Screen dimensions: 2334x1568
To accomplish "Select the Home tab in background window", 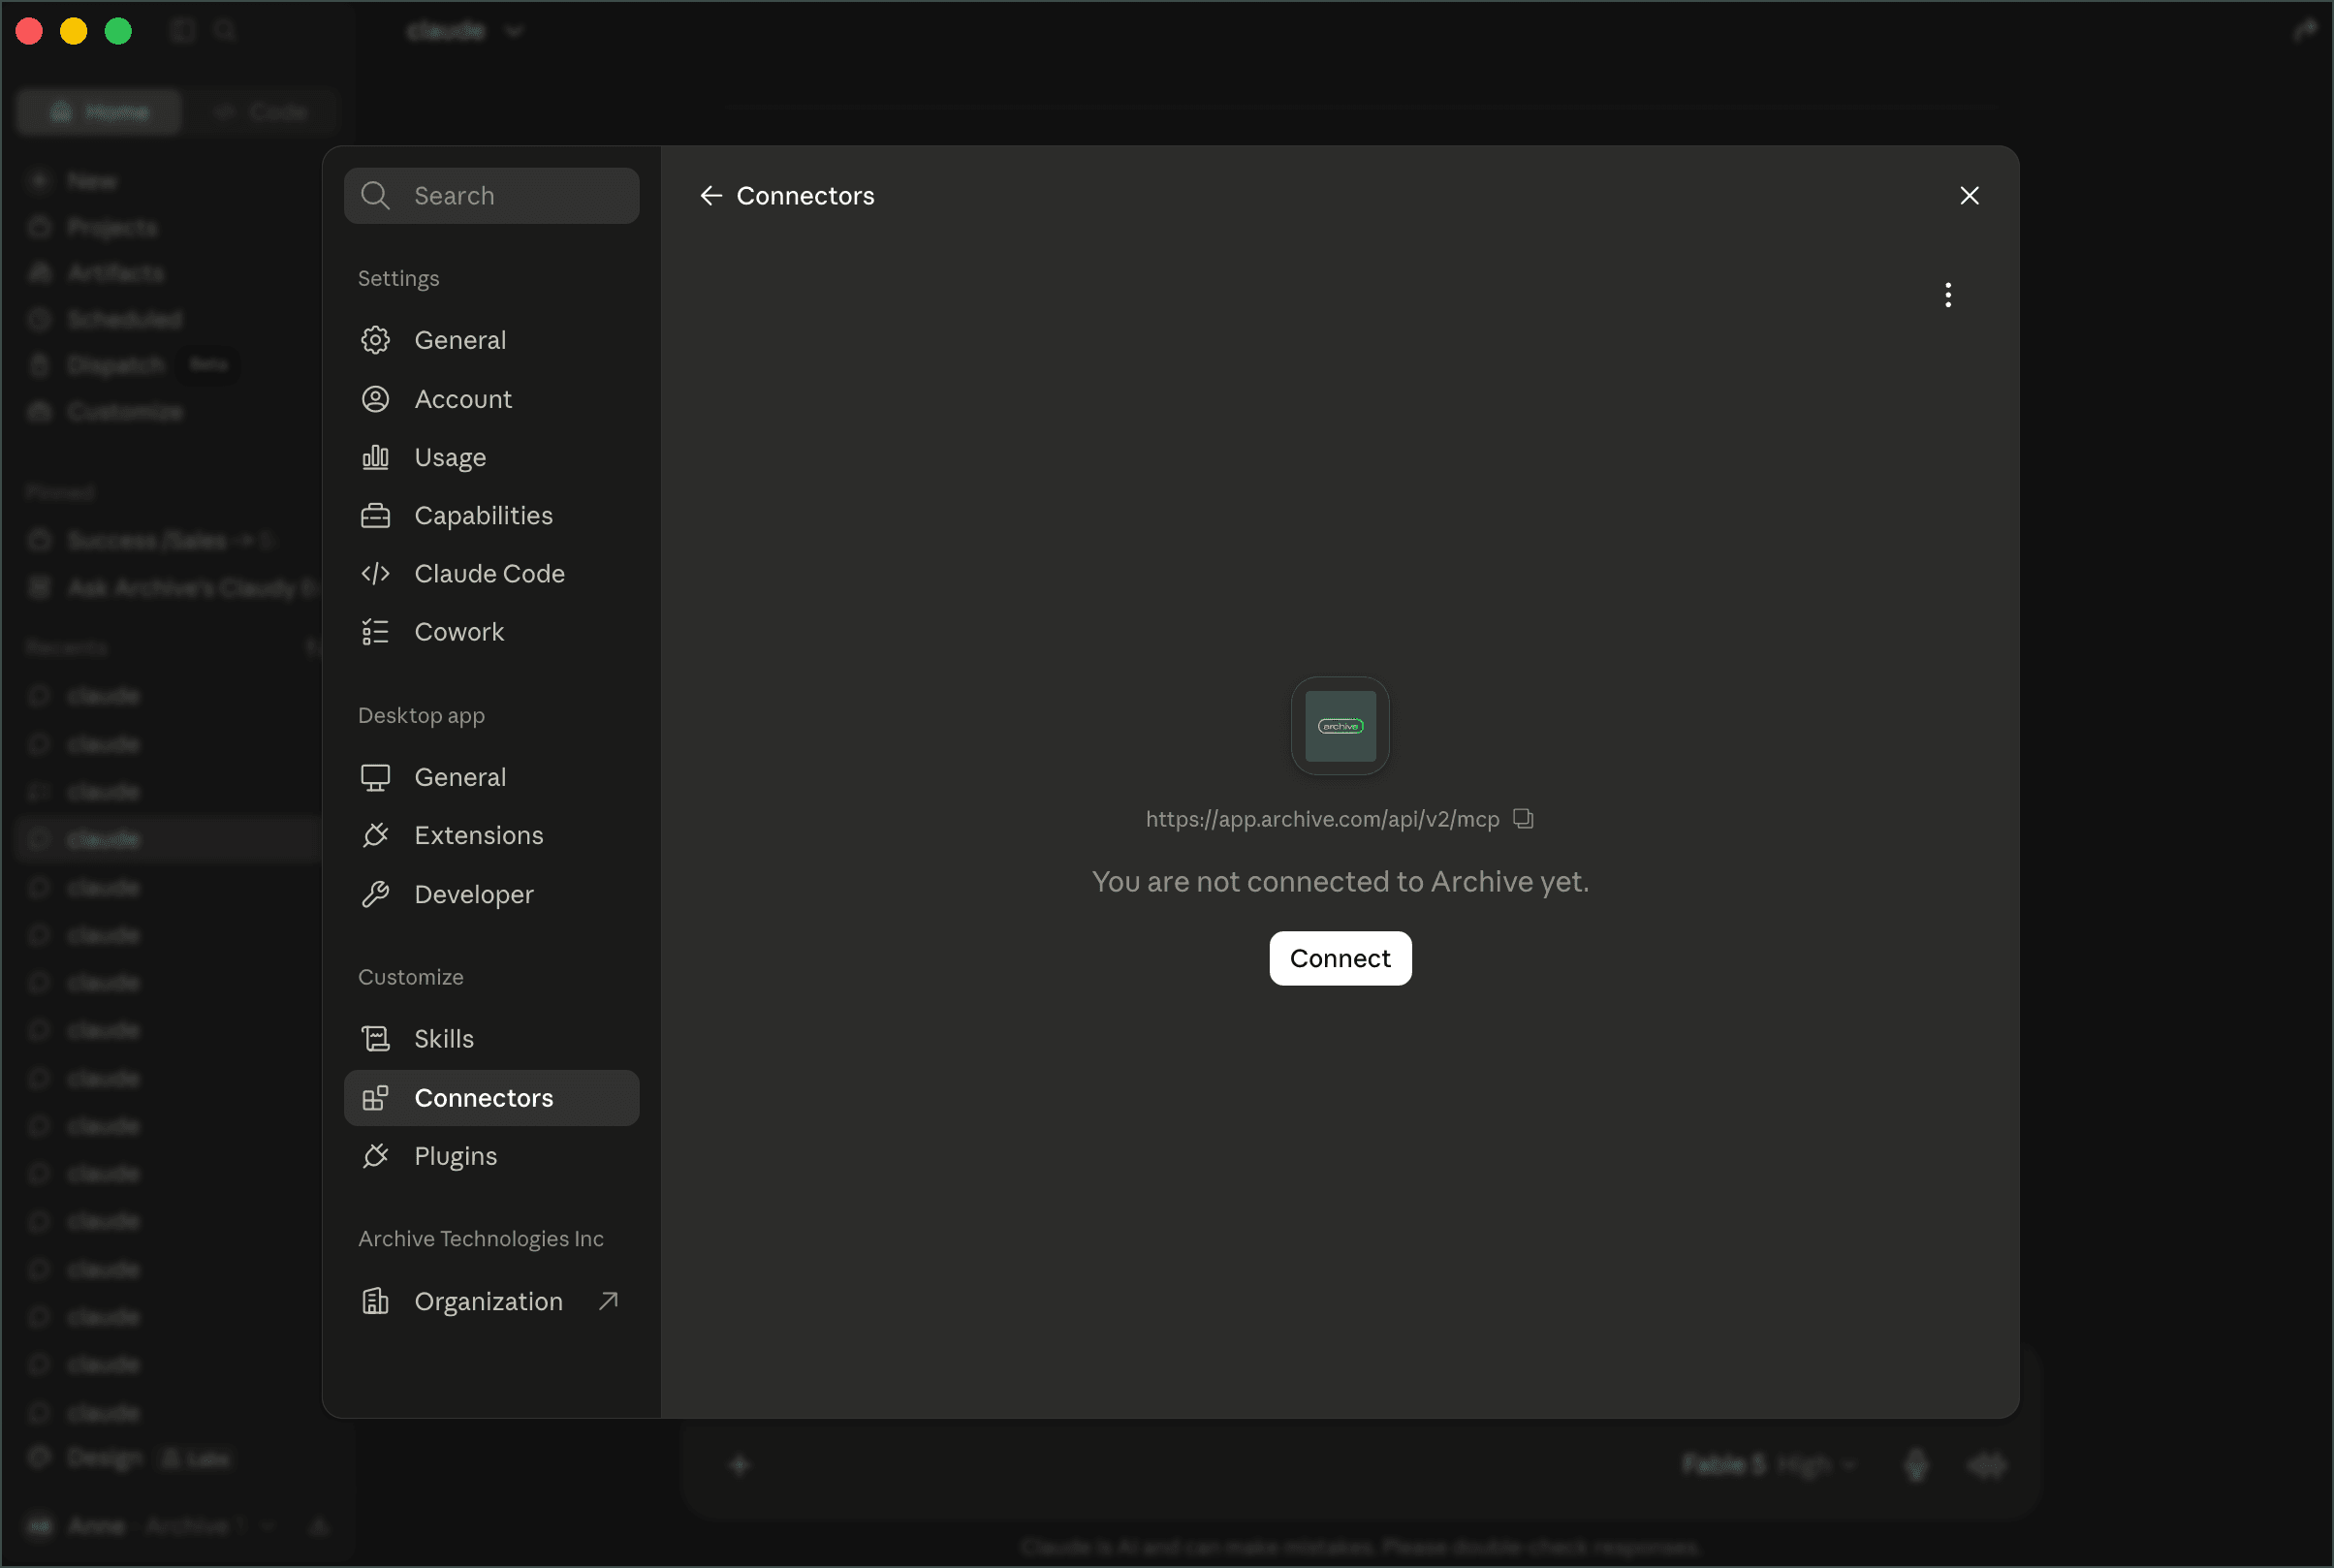I will click(99, 111).
